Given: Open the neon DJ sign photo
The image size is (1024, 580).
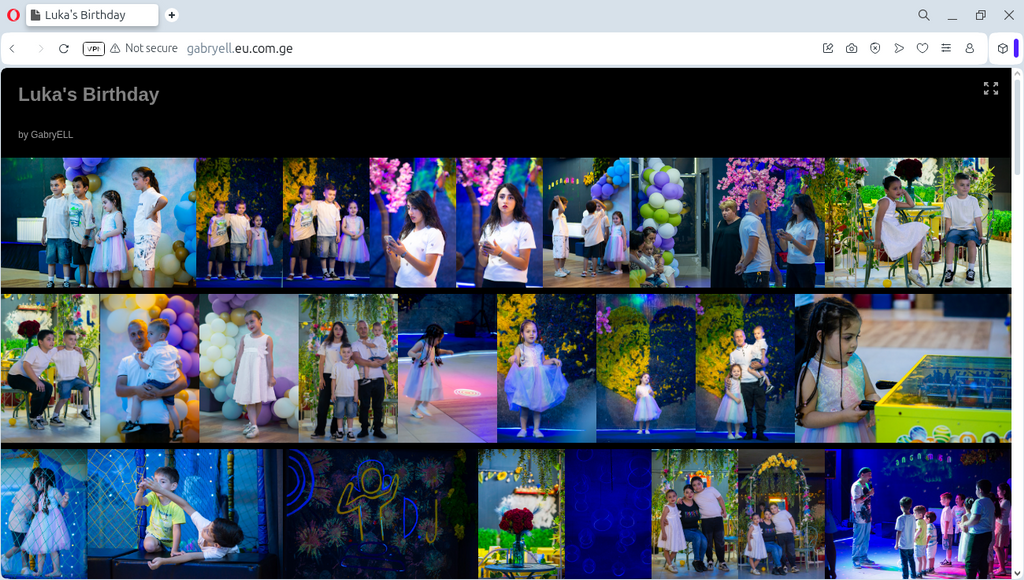Looking at the screenshot, I should [381, 513].
